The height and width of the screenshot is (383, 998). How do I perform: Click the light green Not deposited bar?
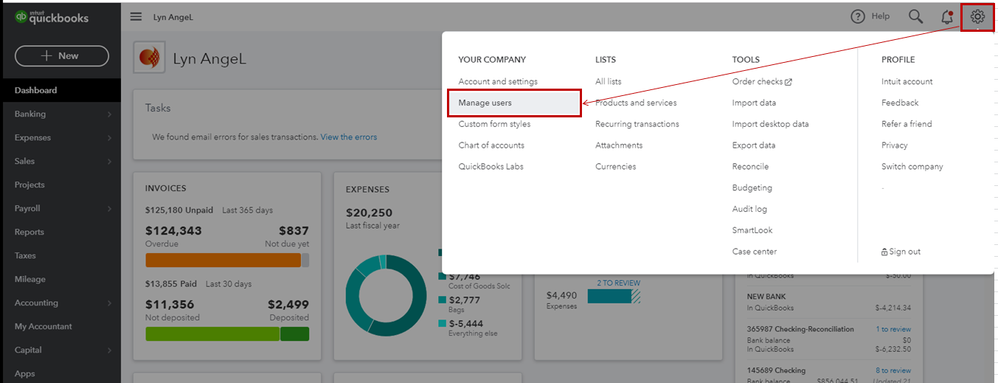(x=213, y=334)
